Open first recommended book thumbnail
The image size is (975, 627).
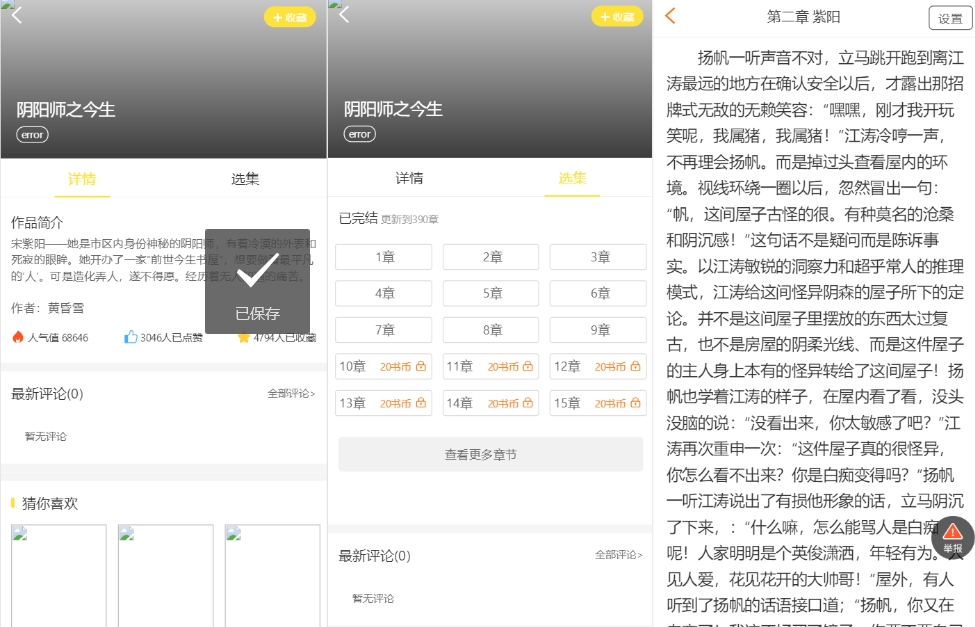[x=58, y=575]
